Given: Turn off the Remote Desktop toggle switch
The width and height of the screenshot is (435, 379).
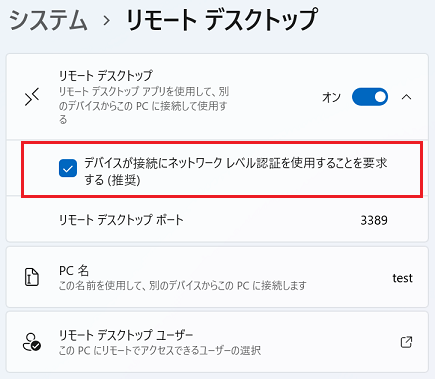Looking at the screenshot, I should (370, 97).
